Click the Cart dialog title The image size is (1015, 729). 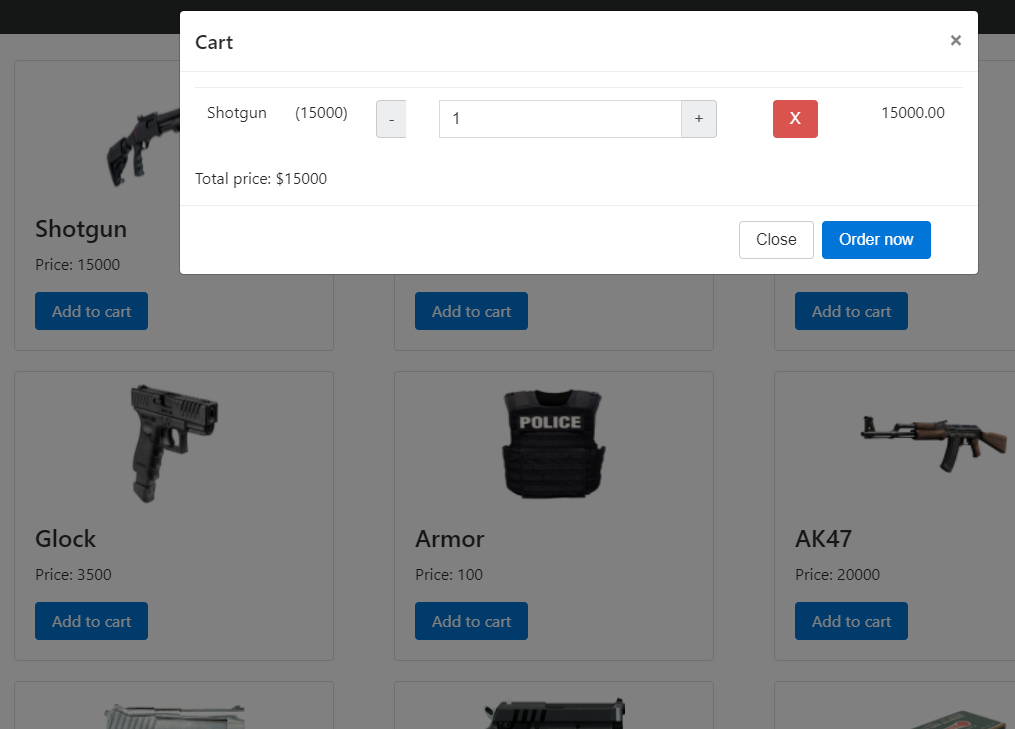tap(214, 43)
